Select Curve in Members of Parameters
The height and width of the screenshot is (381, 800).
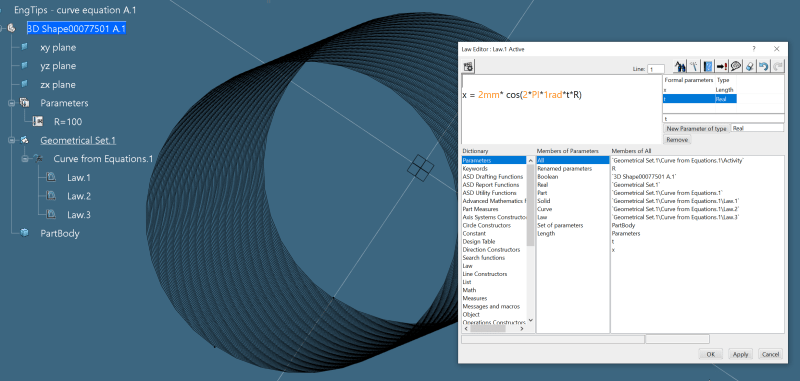544,209
